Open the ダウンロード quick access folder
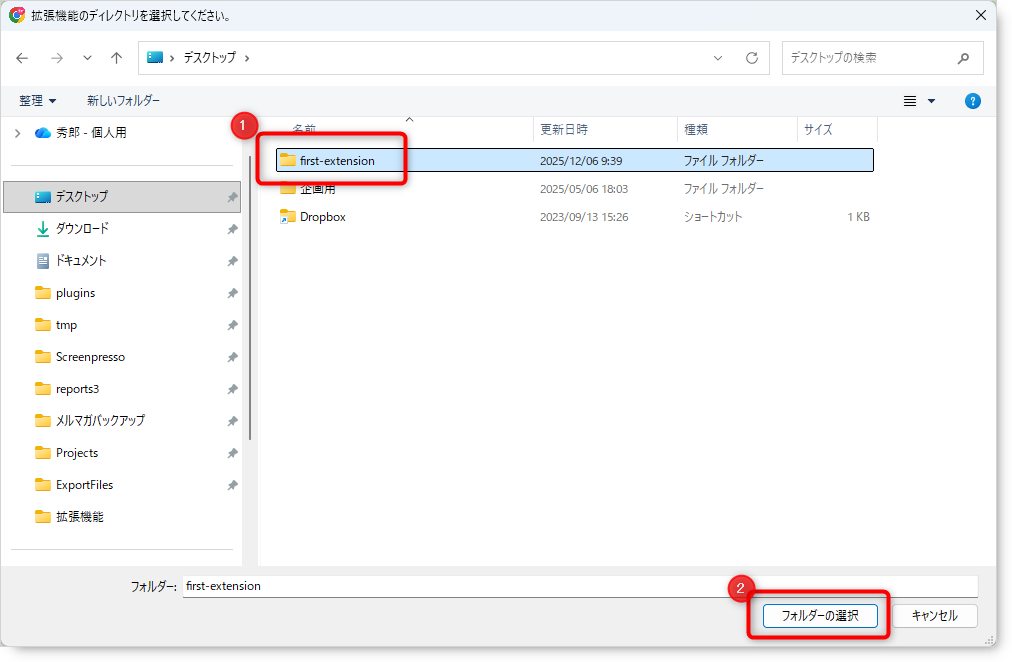 coord(82,229)
